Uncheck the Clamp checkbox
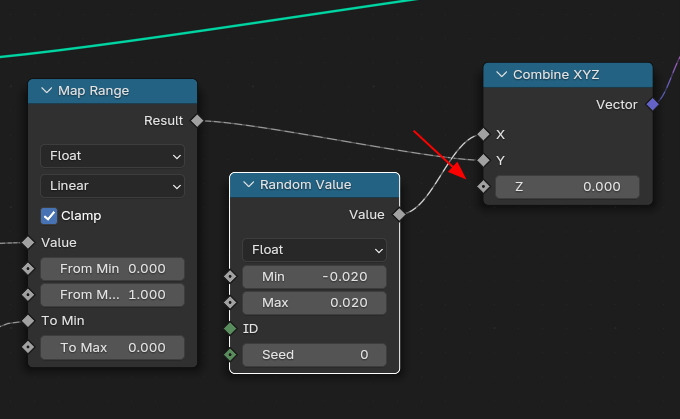Screen dimensions: 680x419 click(x=49, y=216)
